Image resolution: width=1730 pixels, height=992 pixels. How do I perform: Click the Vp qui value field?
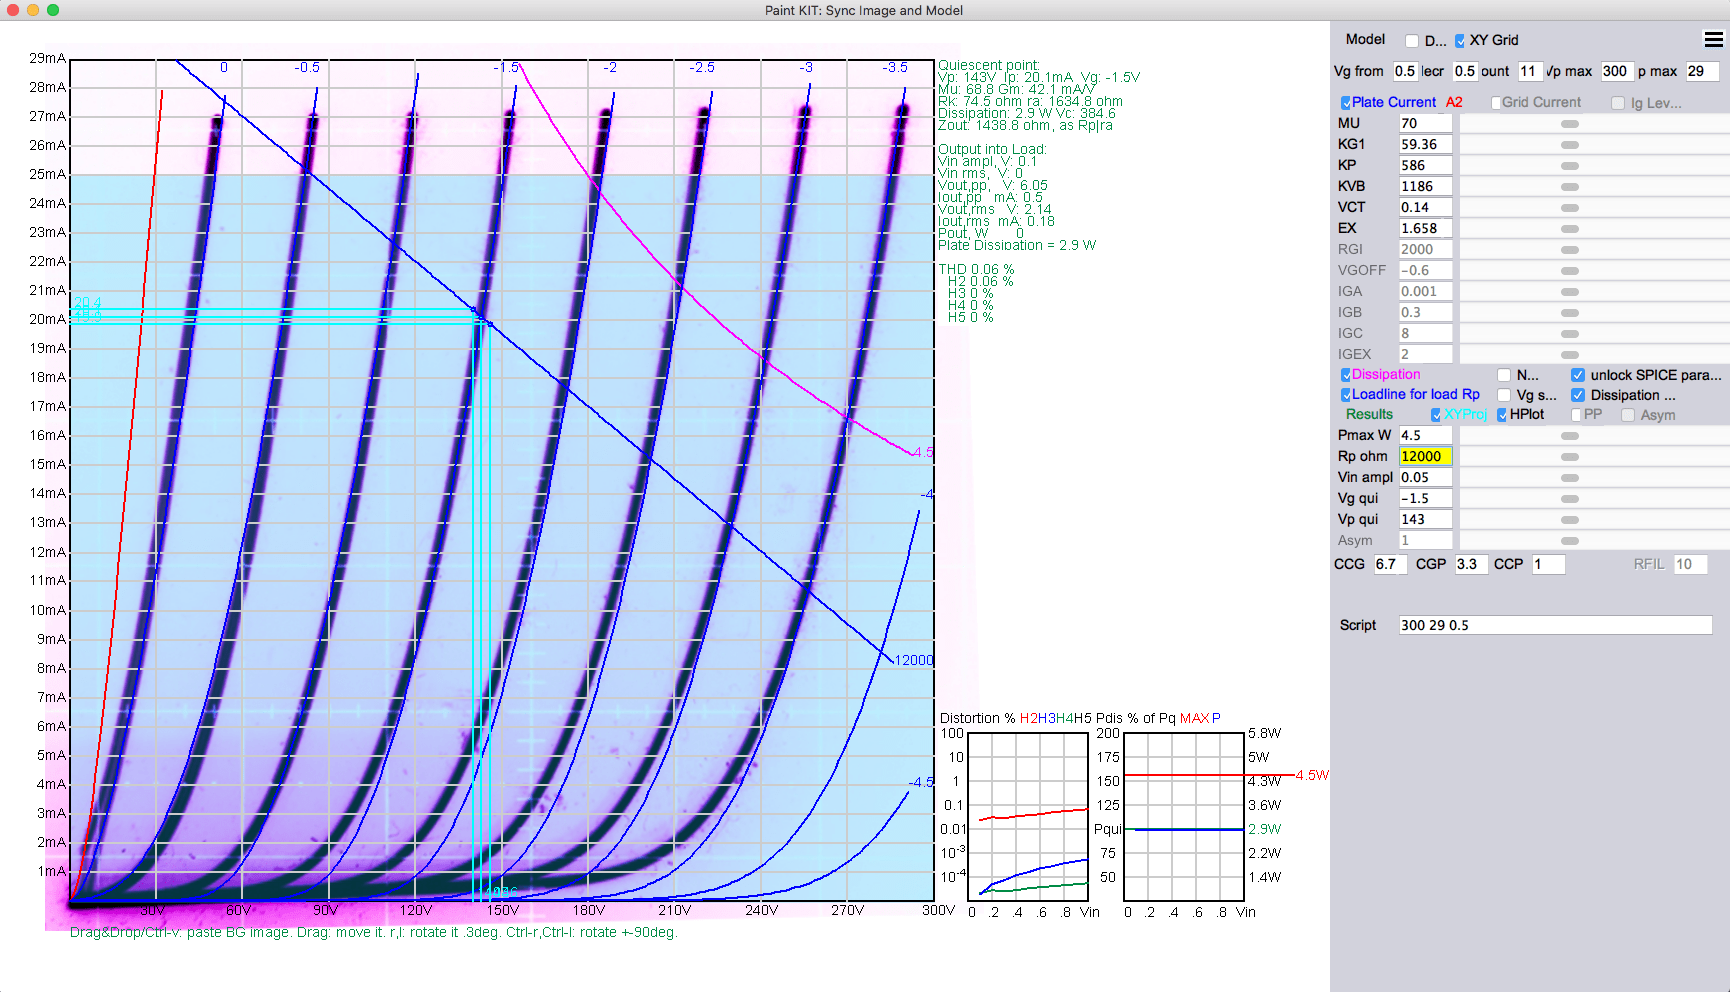click(1425, 519)
